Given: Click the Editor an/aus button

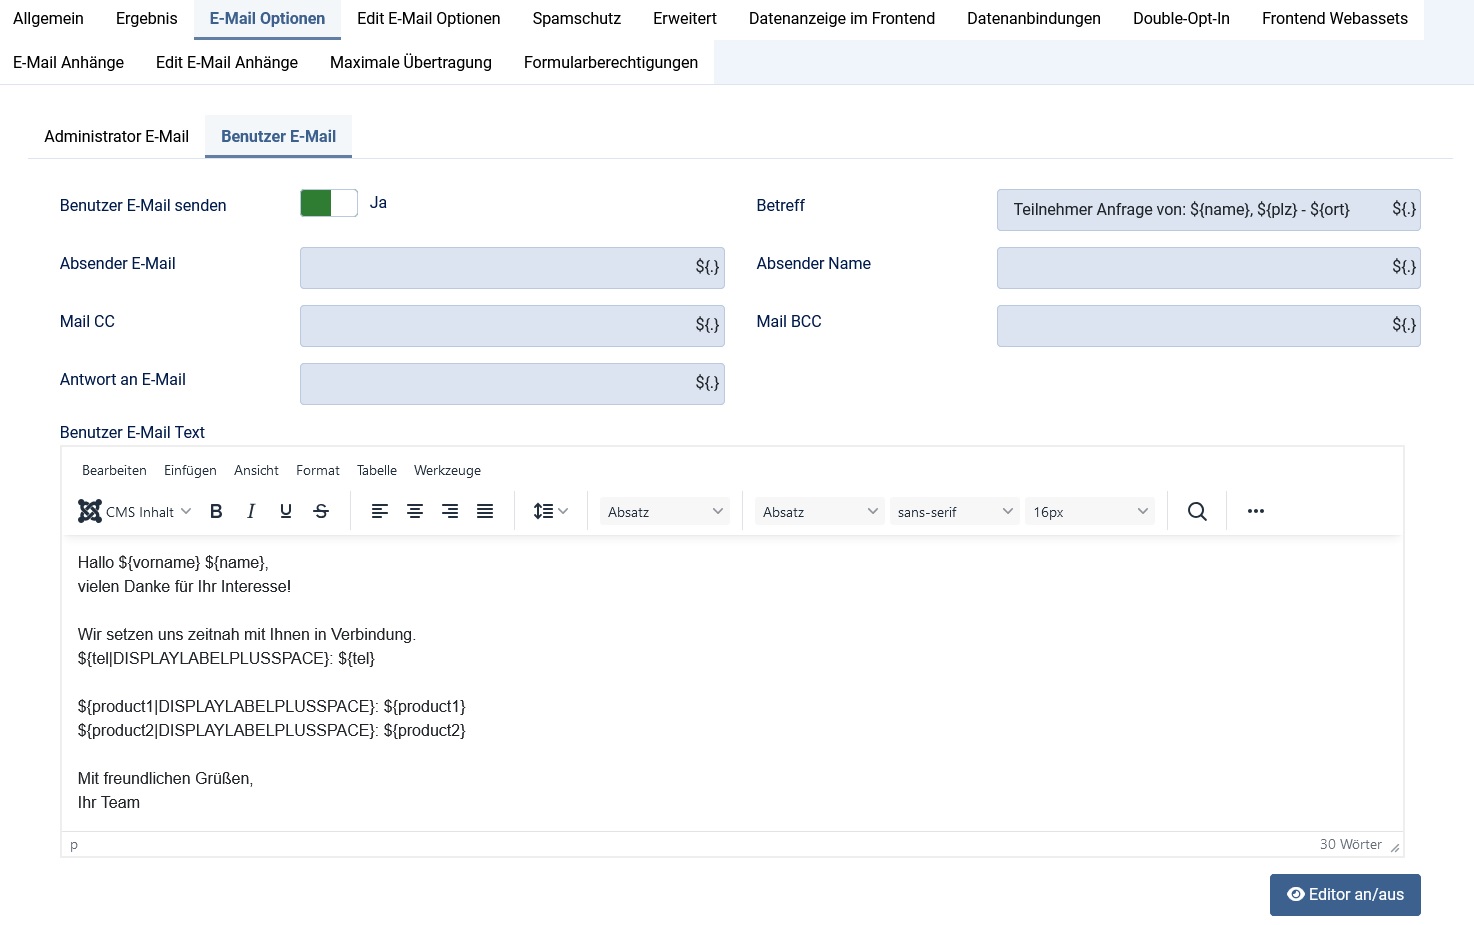Looking at the screenshot, I should pyautogui.click(x=1345, y=895).
